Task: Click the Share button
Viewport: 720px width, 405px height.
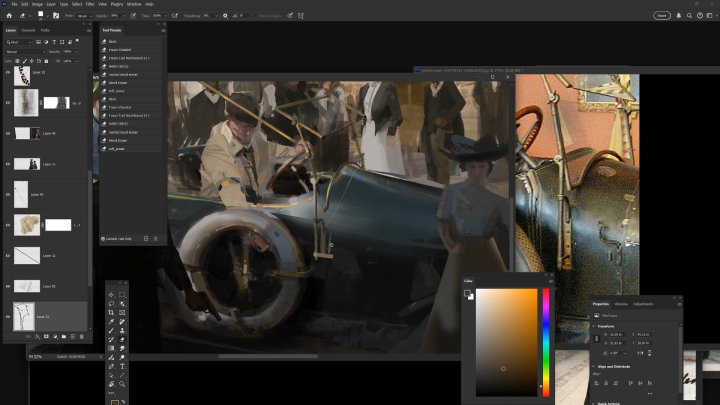Action: [662, 16]
